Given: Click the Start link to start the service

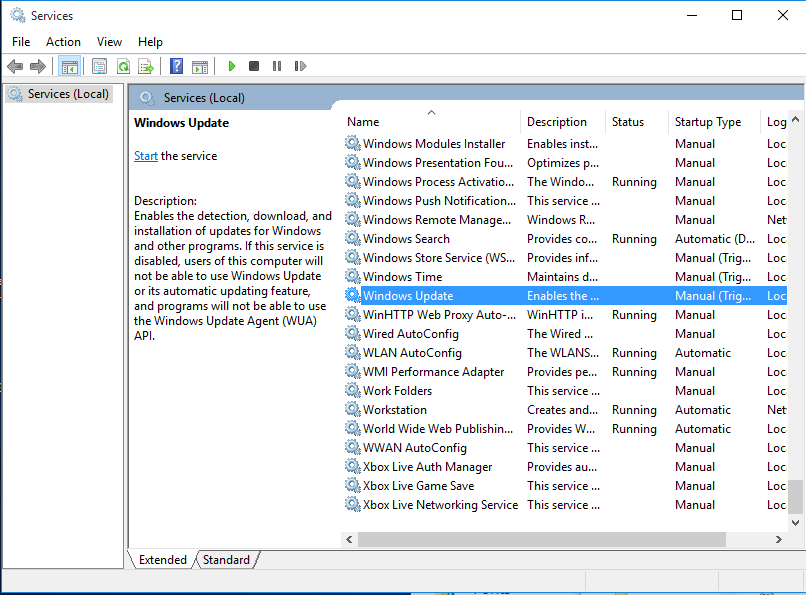Looking at the screenshot, I should pos(146,156).
